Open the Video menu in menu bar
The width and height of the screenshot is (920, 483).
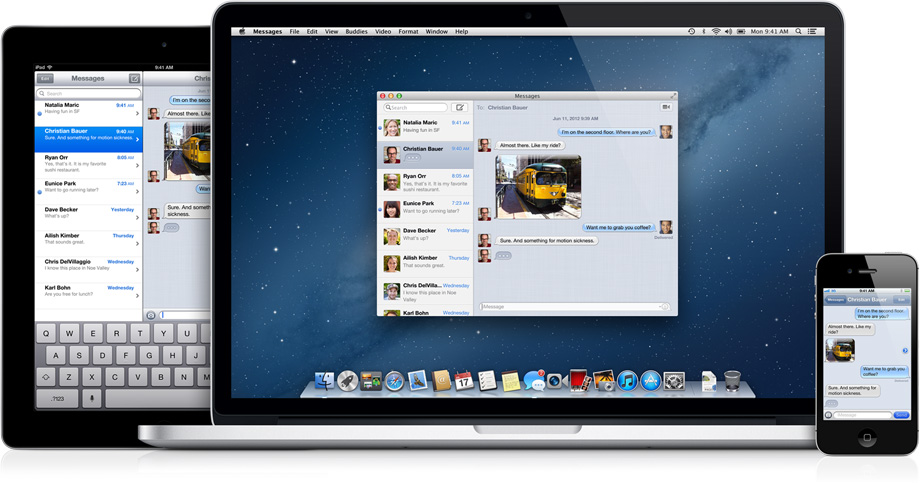(x=383, y=32)
